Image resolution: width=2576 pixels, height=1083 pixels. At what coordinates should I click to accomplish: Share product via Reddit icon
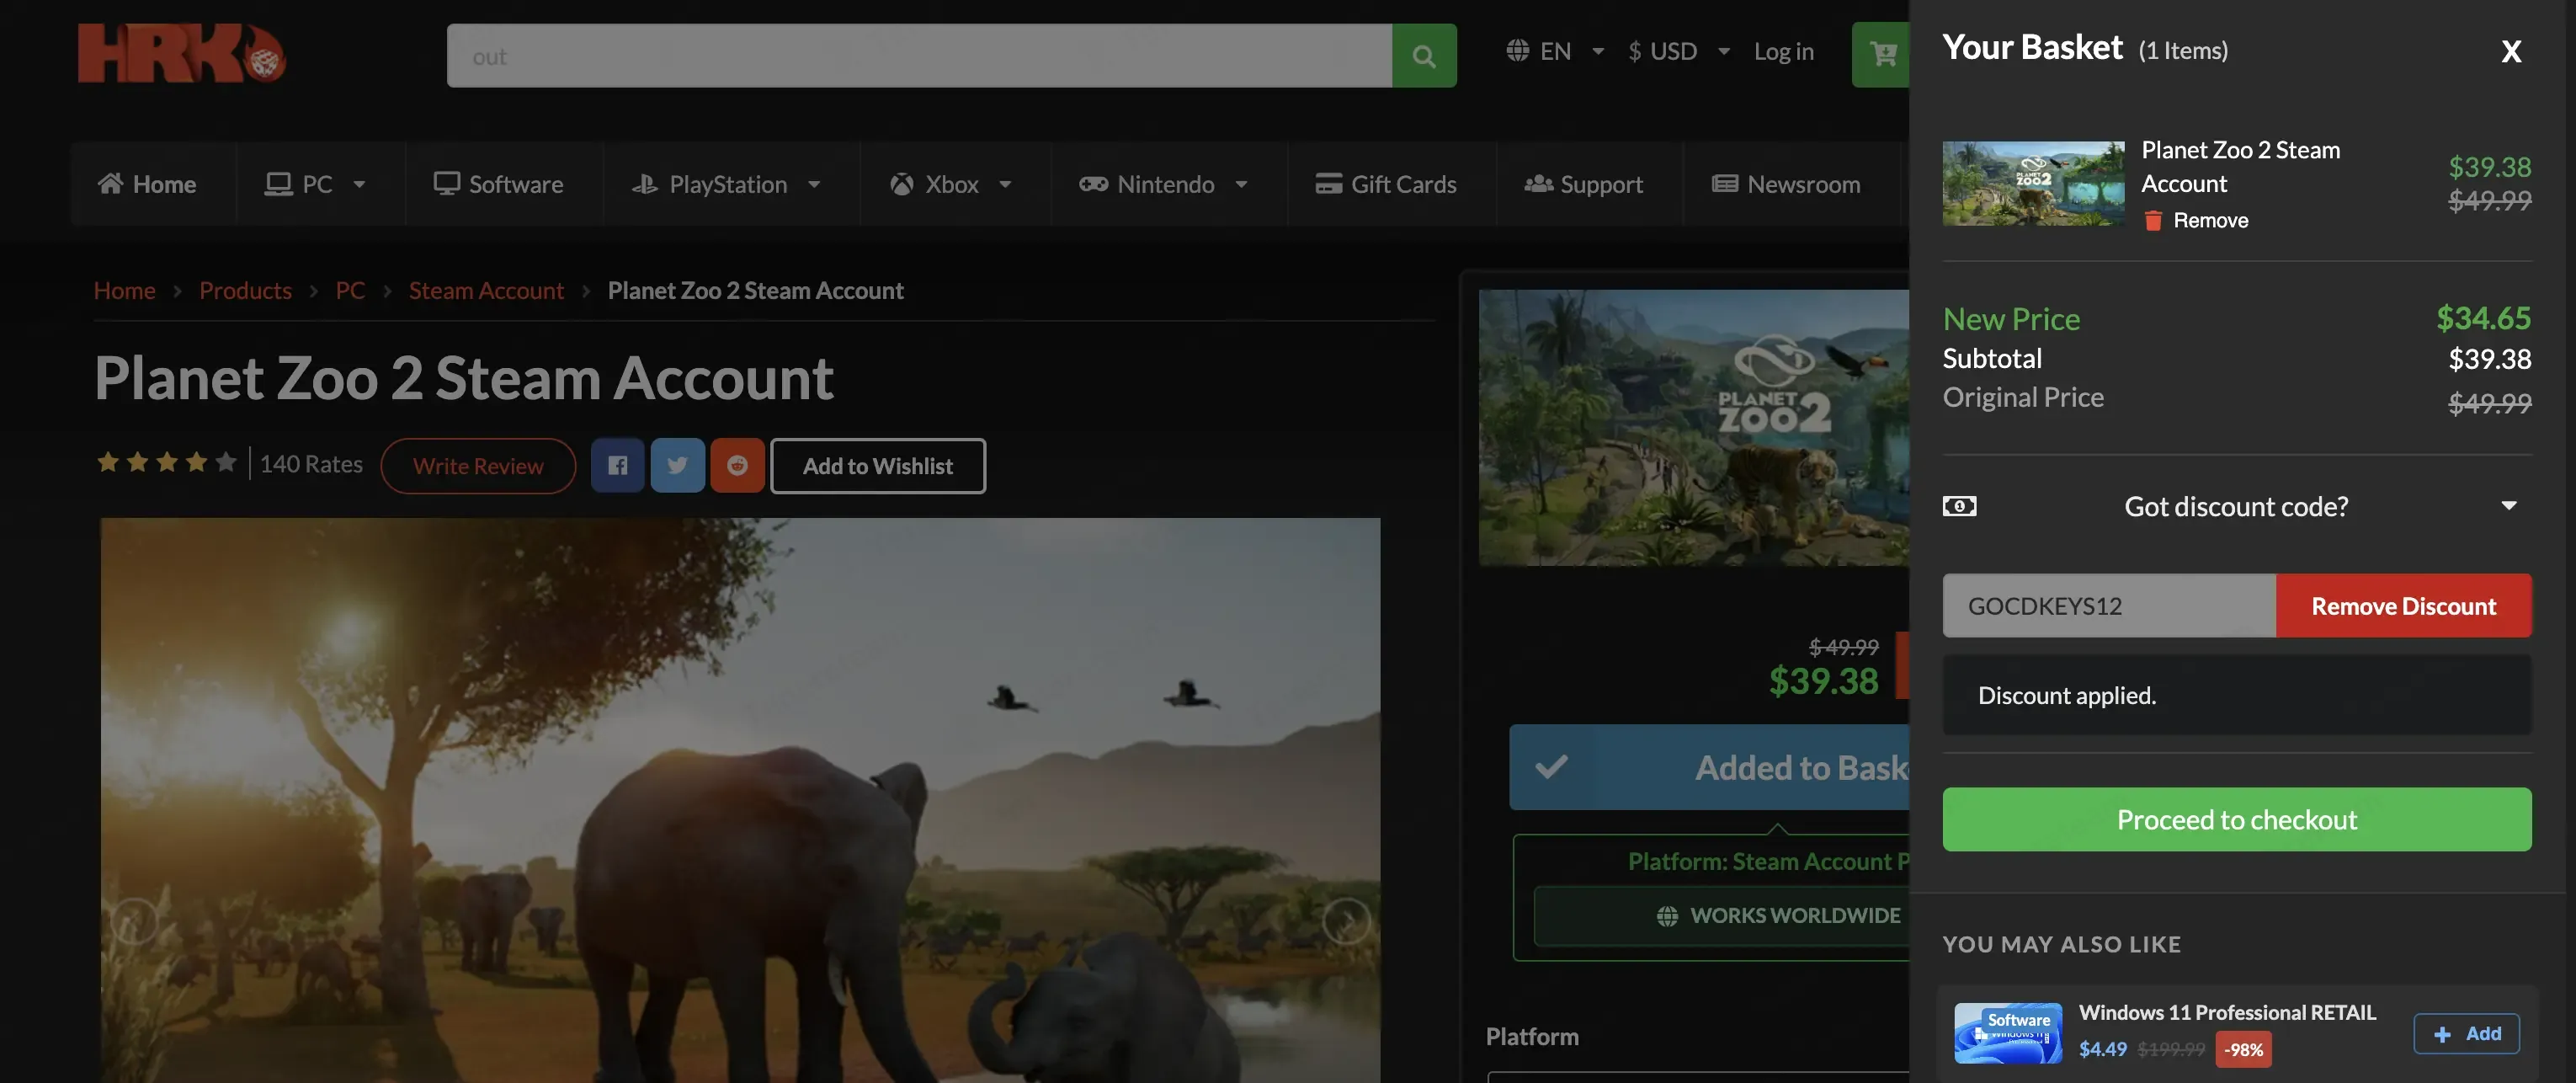(737, 465)
